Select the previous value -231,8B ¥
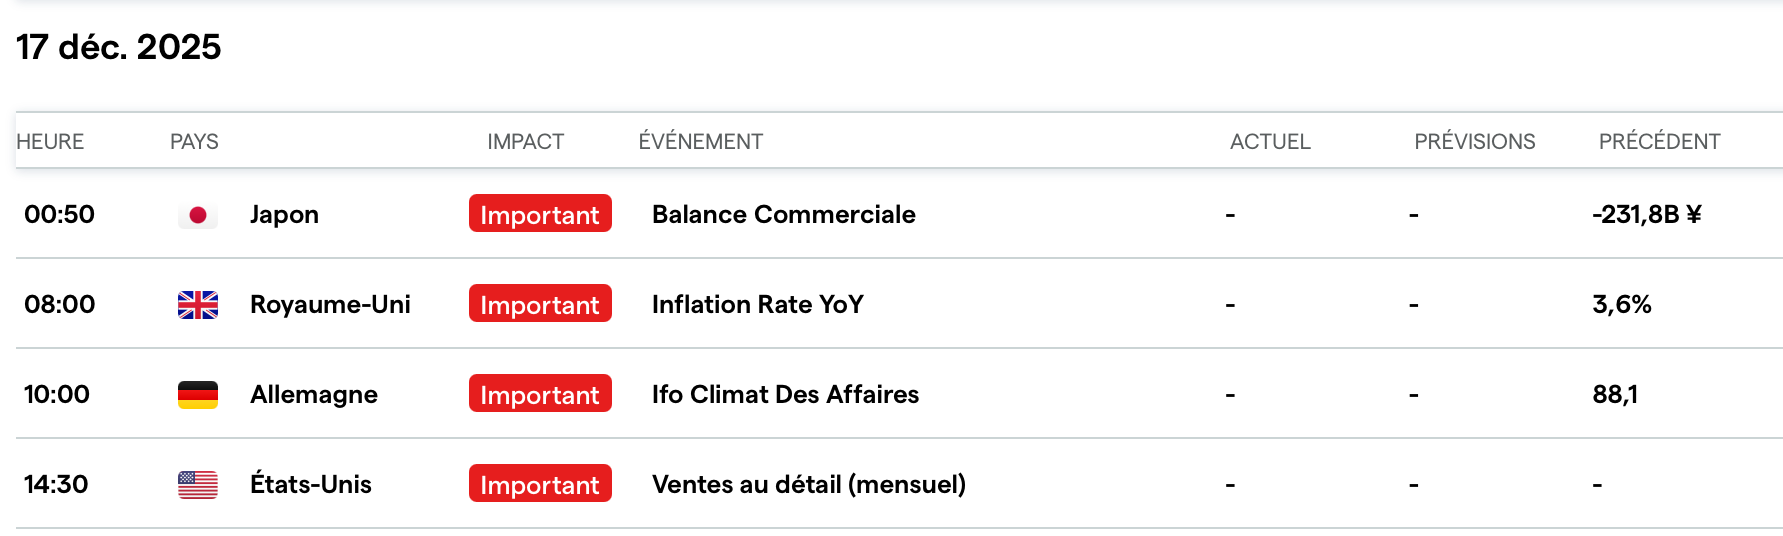This screenshot has width=1783, height=536. (1646, 214)
